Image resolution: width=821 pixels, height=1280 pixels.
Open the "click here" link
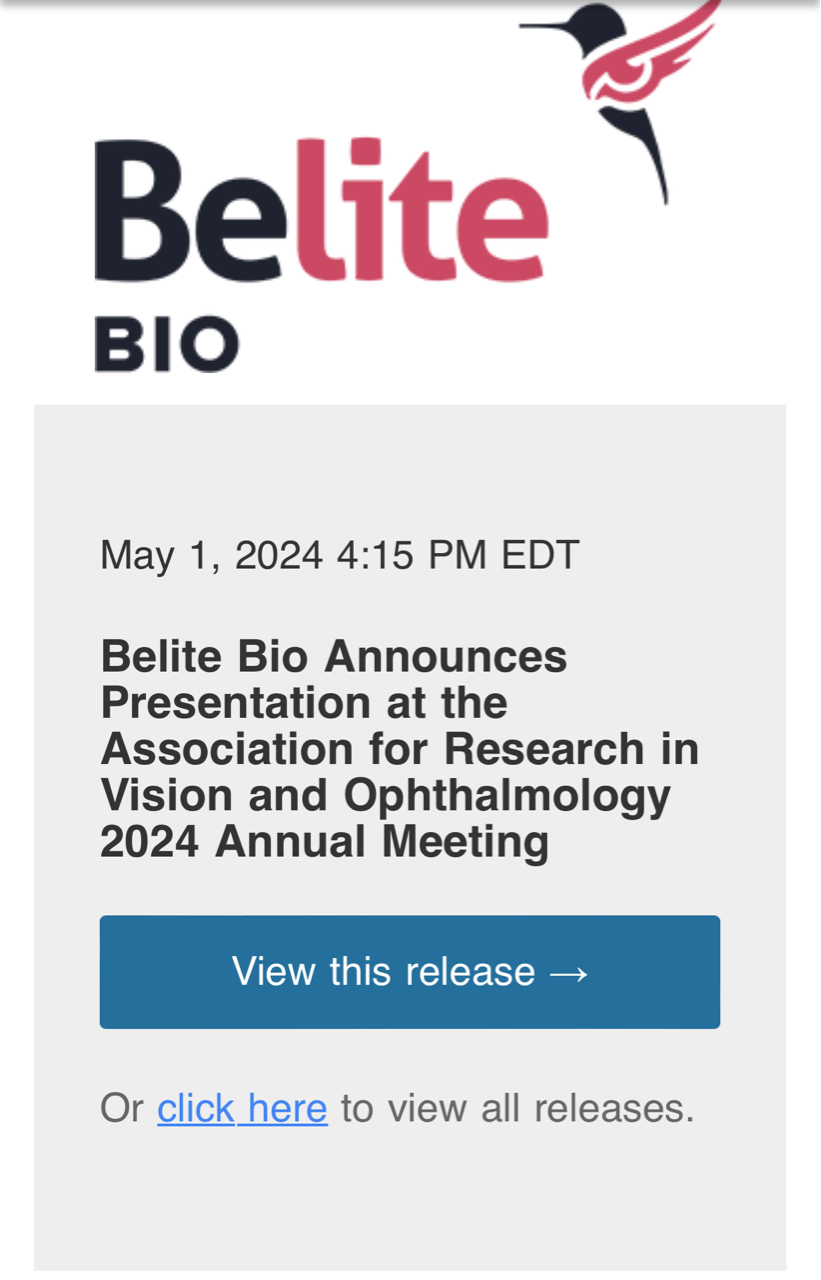tap(242, 1108)
